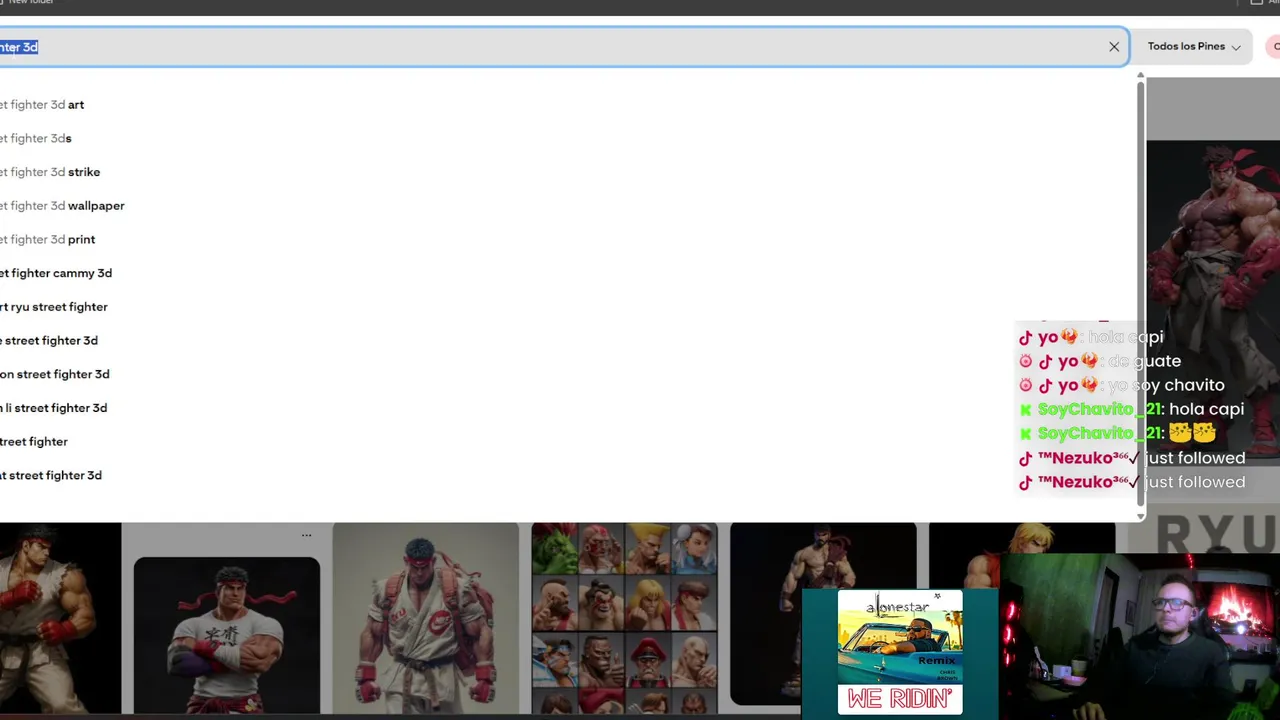
Task: Select suggestion 'fighter cammy 3d'
Action: click(56, 273)
